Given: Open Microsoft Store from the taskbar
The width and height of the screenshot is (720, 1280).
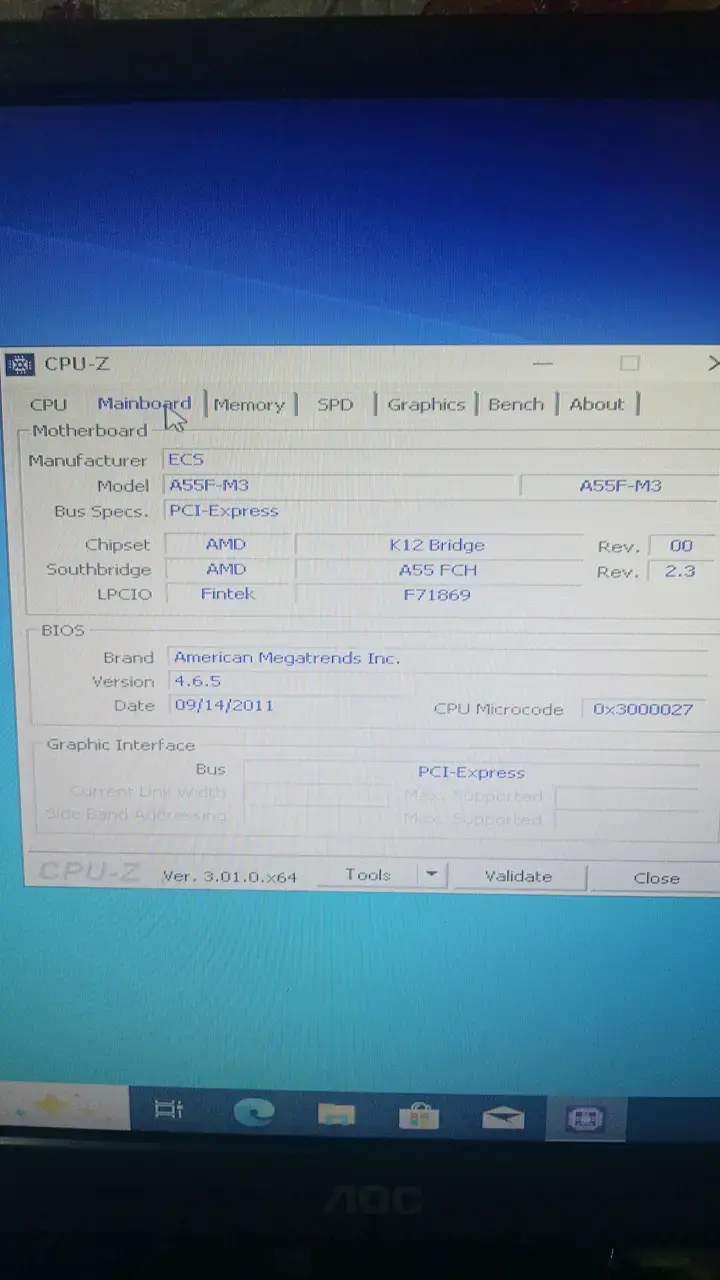Looking at the screenshot, I should point(419,1114).
